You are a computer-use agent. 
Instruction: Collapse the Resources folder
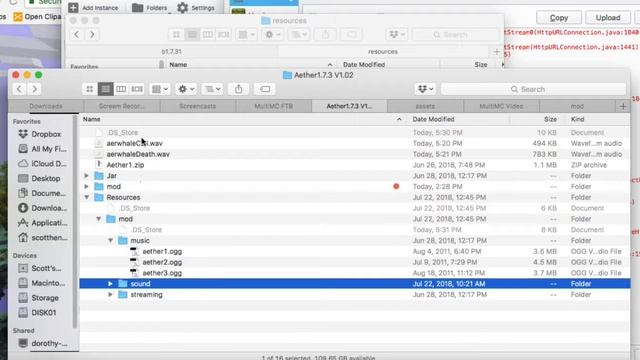click(x=87, y=197)
